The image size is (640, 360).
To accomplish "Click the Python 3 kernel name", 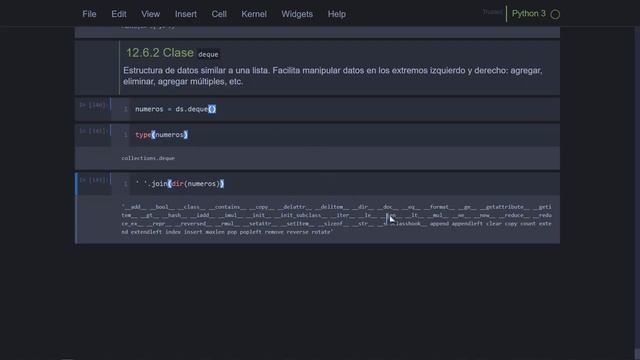I will click(x=529, y=13).
